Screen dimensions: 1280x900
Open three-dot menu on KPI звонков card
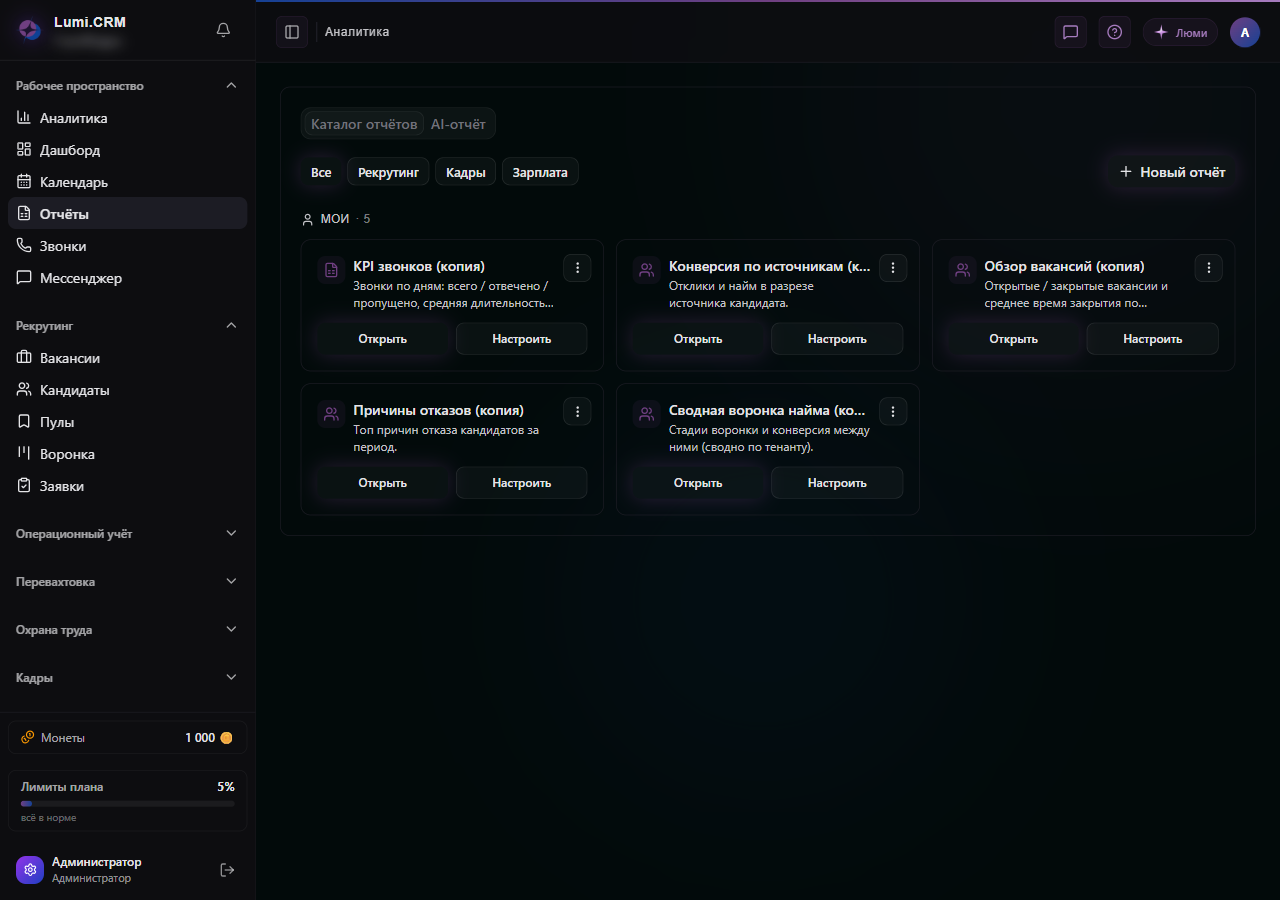click(x=577, y=268)
